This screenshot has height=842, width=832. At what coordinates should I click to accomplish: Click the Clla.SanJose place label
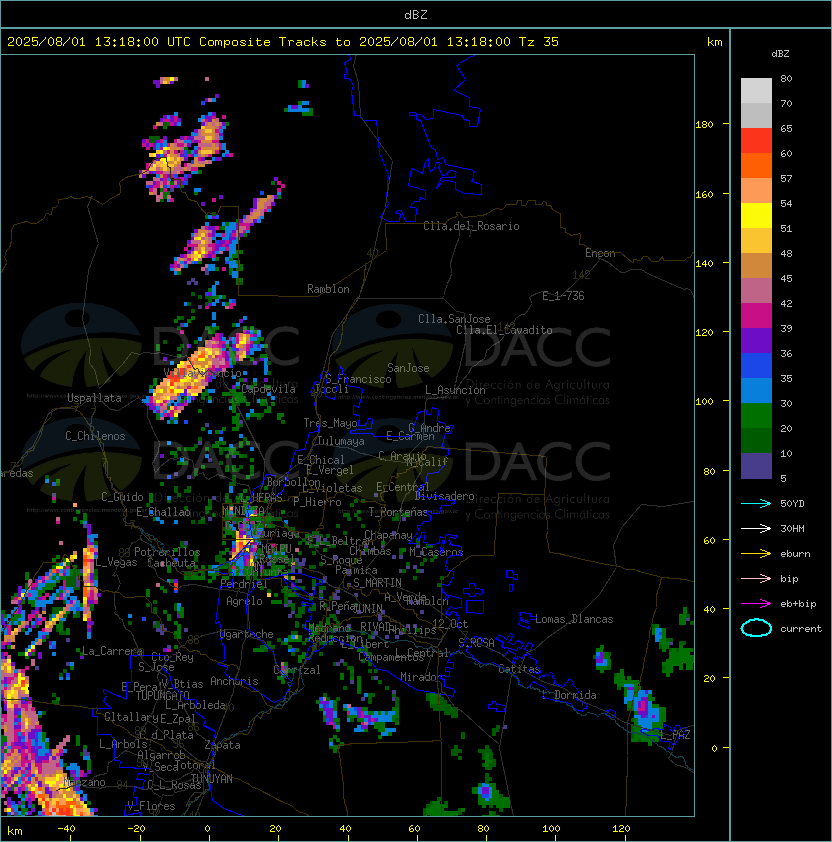(x=454, y=319)
